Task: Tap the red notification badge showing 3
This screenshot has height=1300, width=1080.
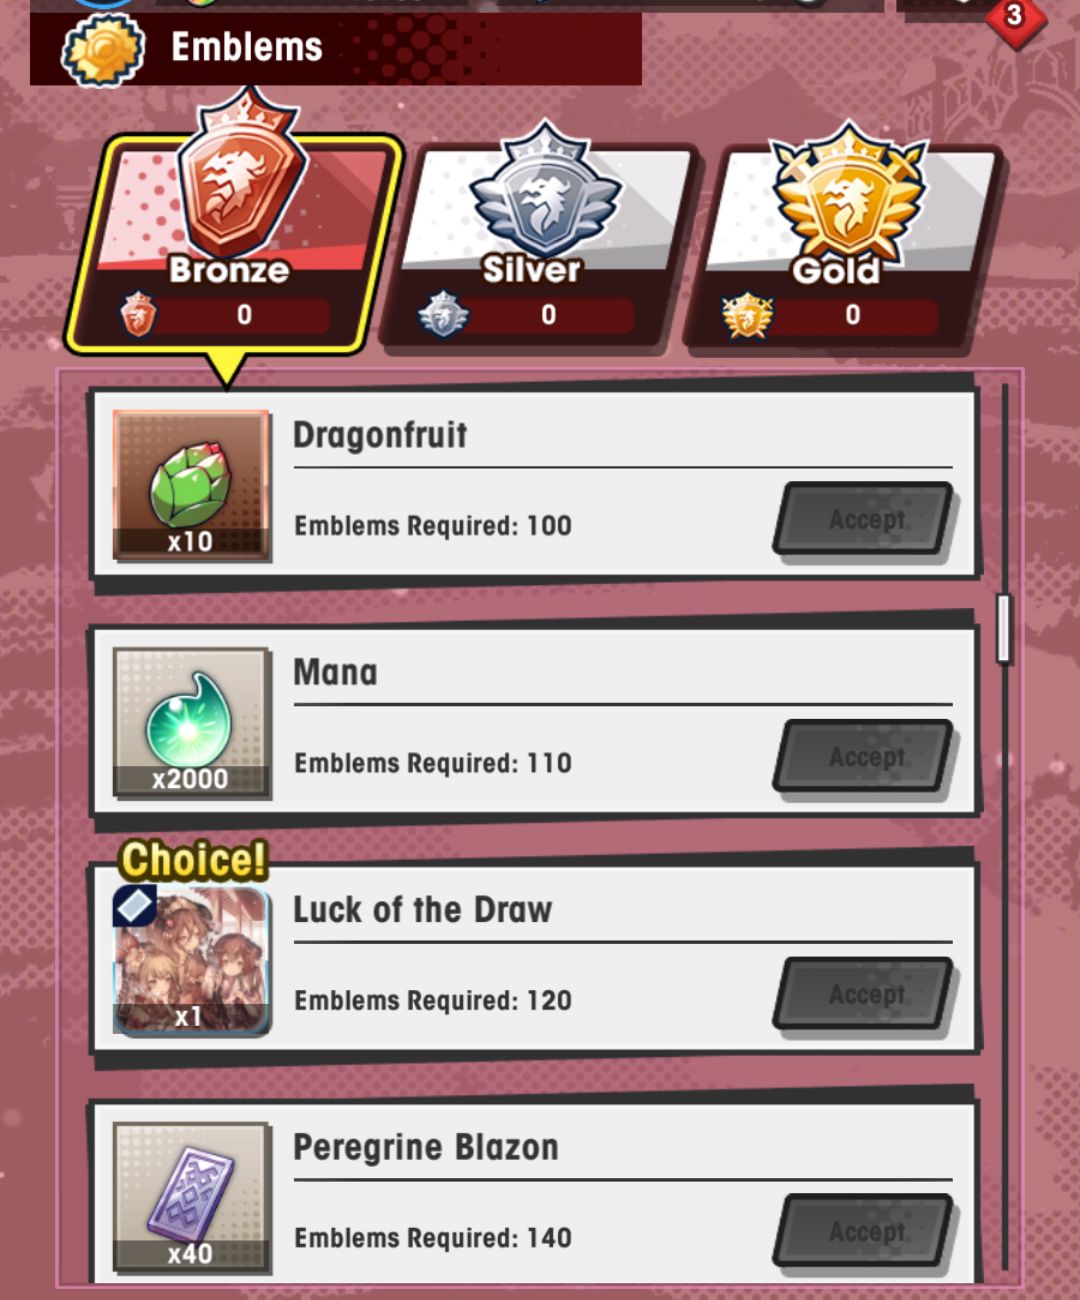Action: click(x=1014, y=17)
